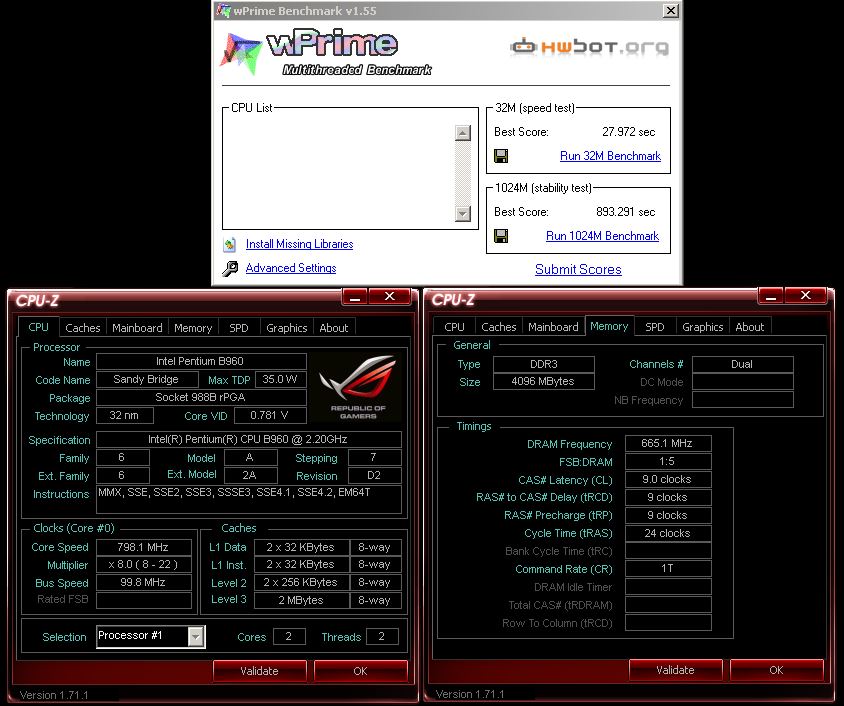Click the DRAM Frequency value 665.1 MHz
The height and width of the screenshot is (706, 844).
tap(667, 443)
